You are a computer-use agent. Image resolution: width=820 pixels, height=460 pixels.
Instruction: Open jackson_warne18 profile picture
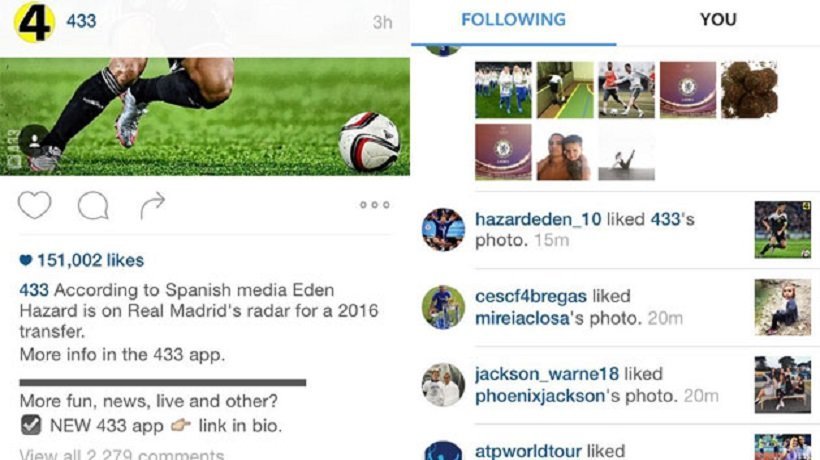coord(443,385)
